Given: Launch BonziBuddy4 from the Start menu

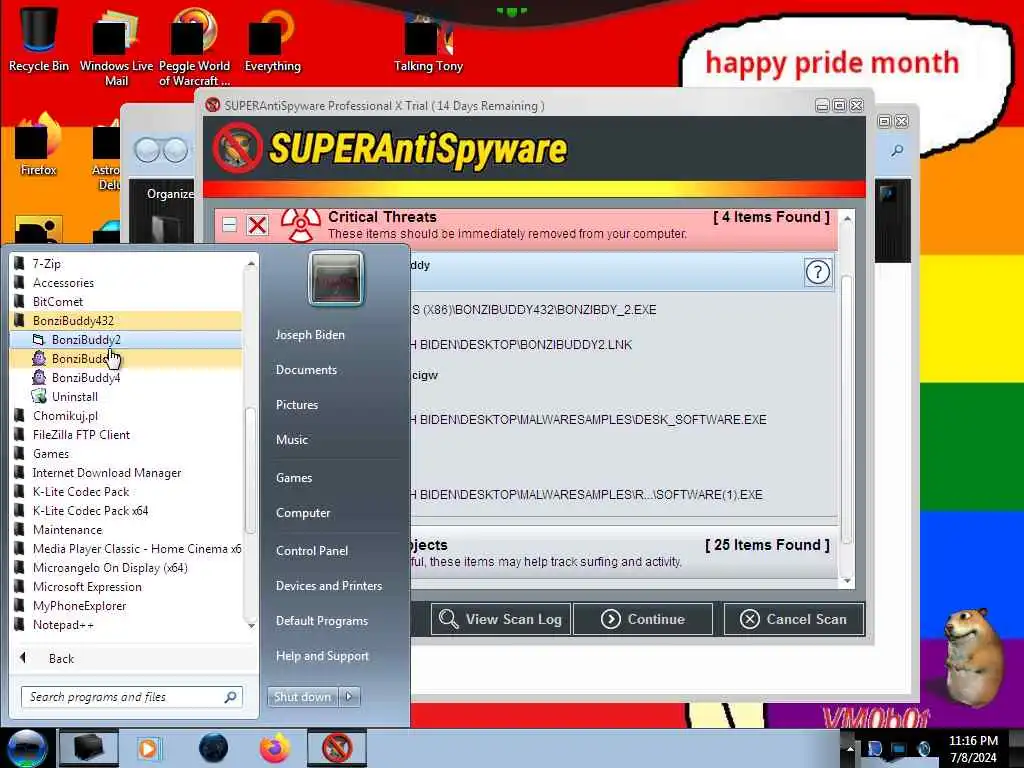Looking at the screenshot, I should pyautogui.click(x=125, y=377).
